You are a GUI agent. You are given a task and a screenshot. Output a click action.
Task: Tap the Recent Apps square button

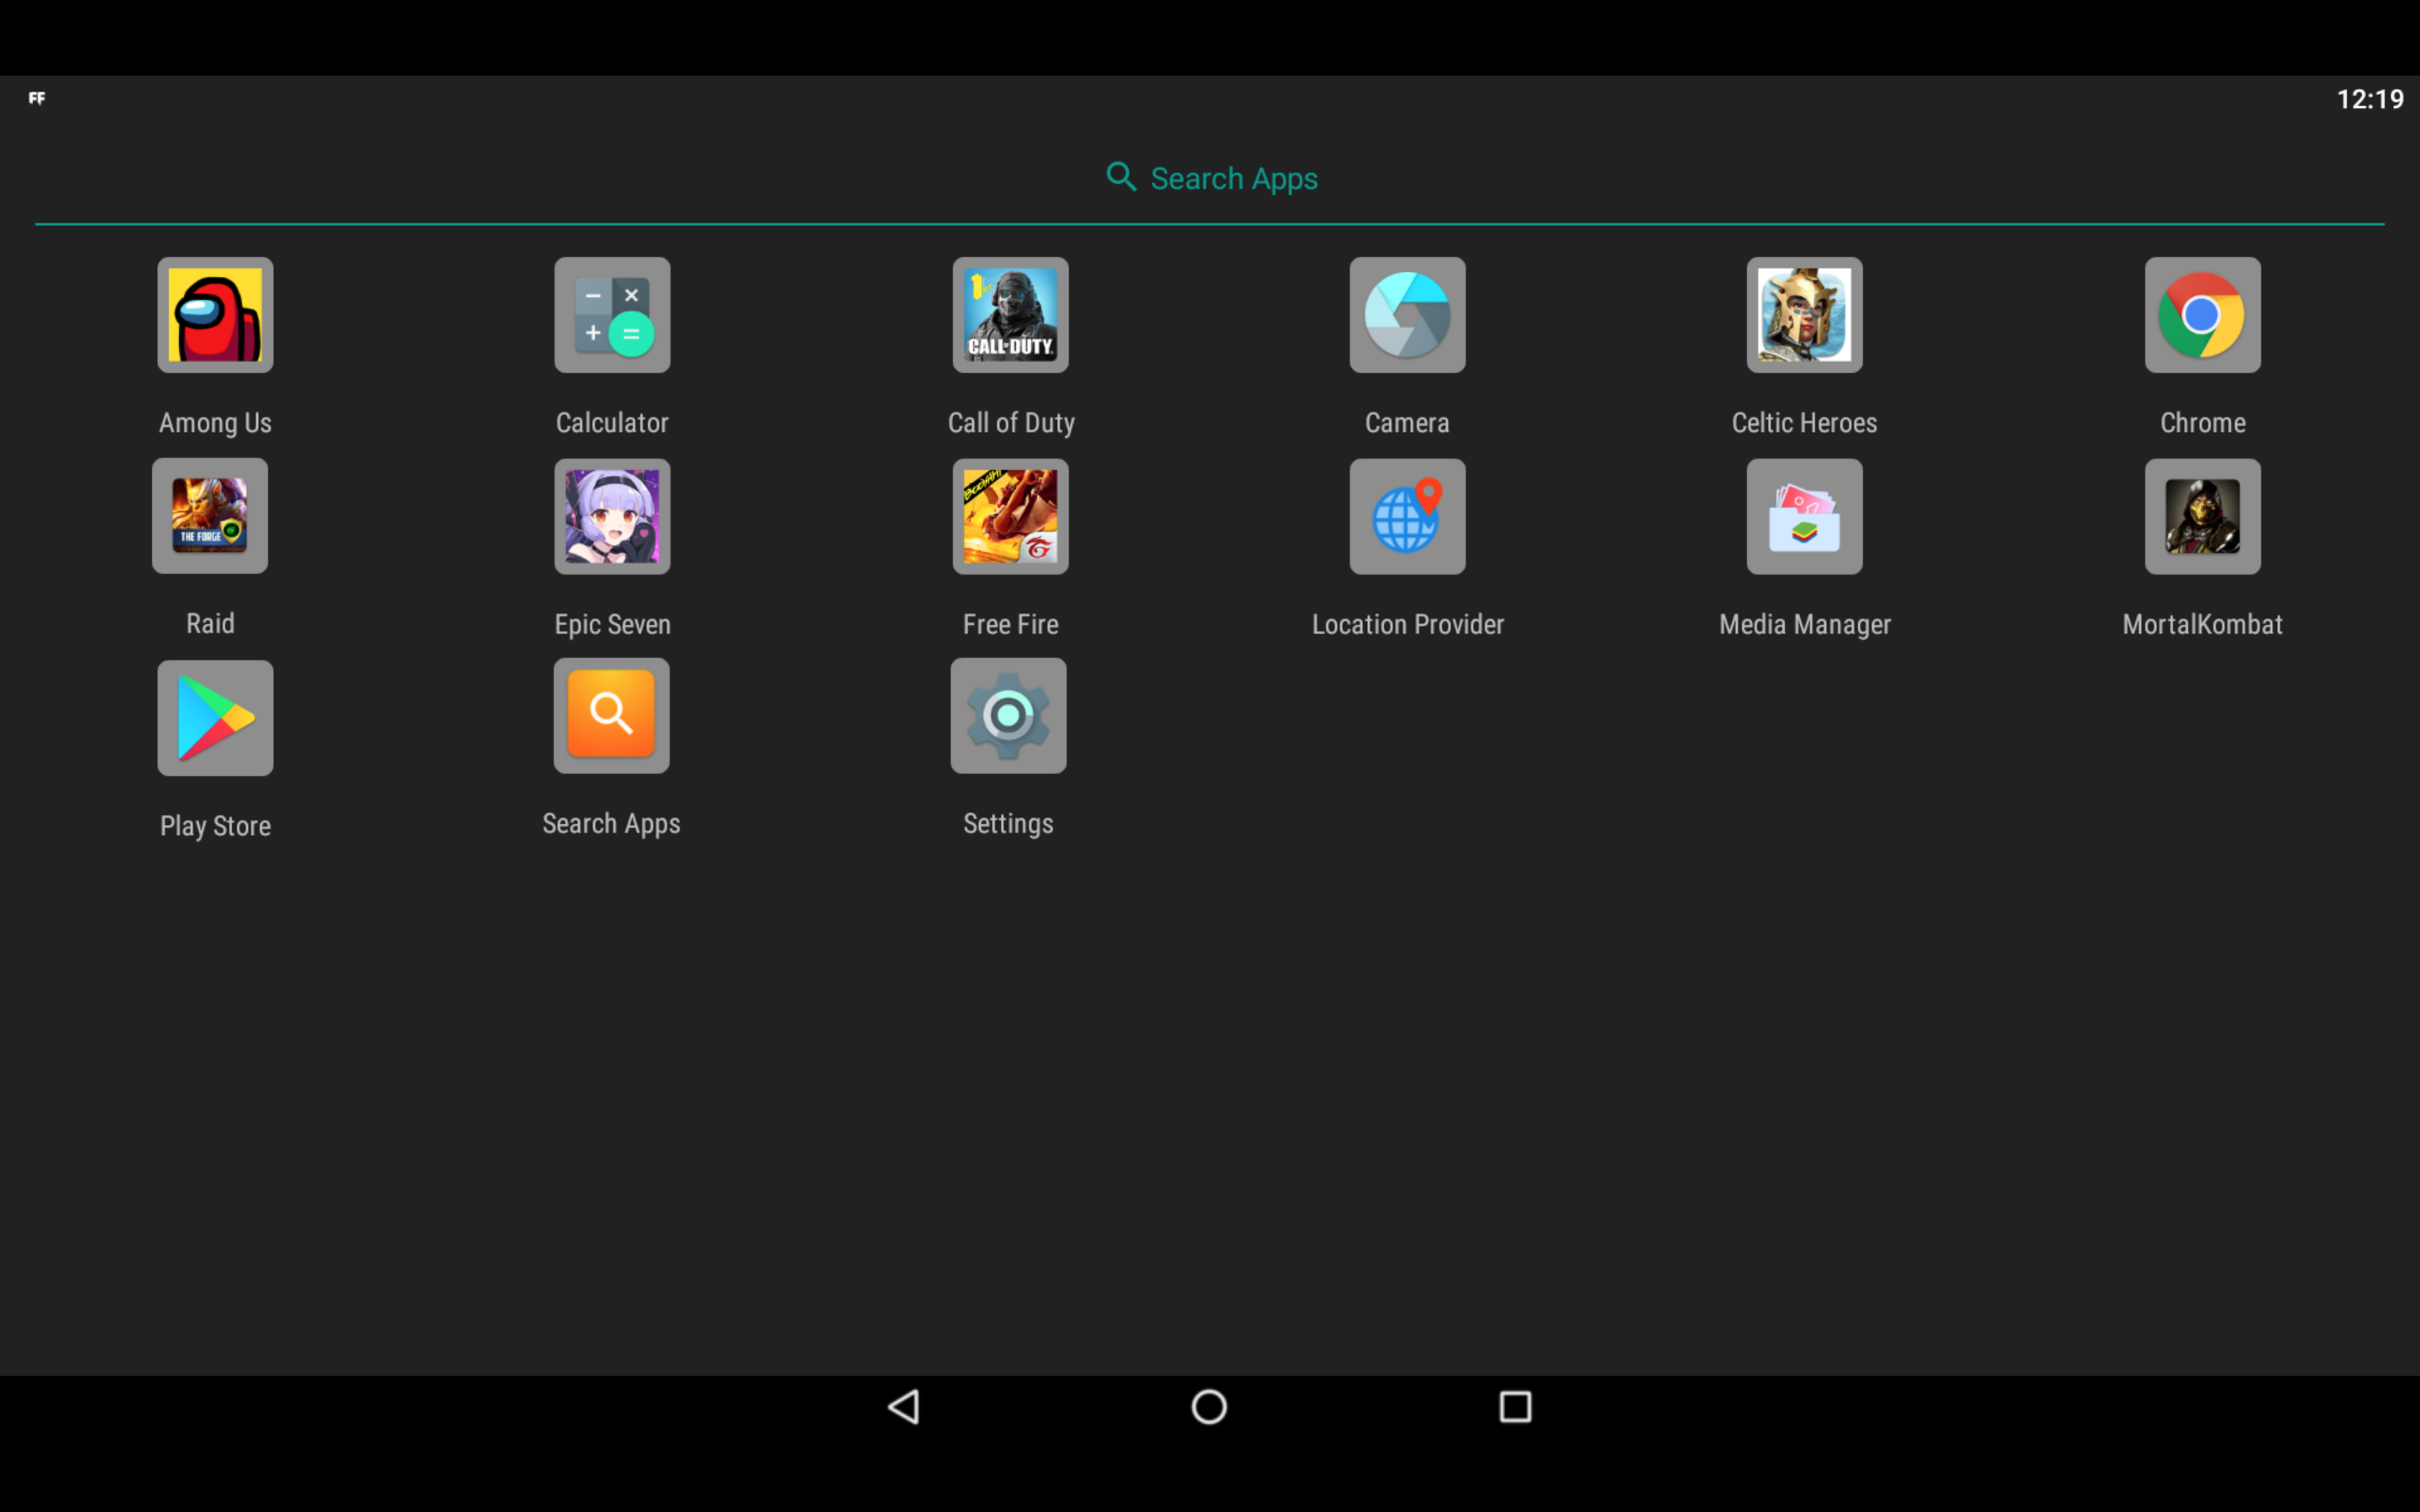pos(1515,1407)
